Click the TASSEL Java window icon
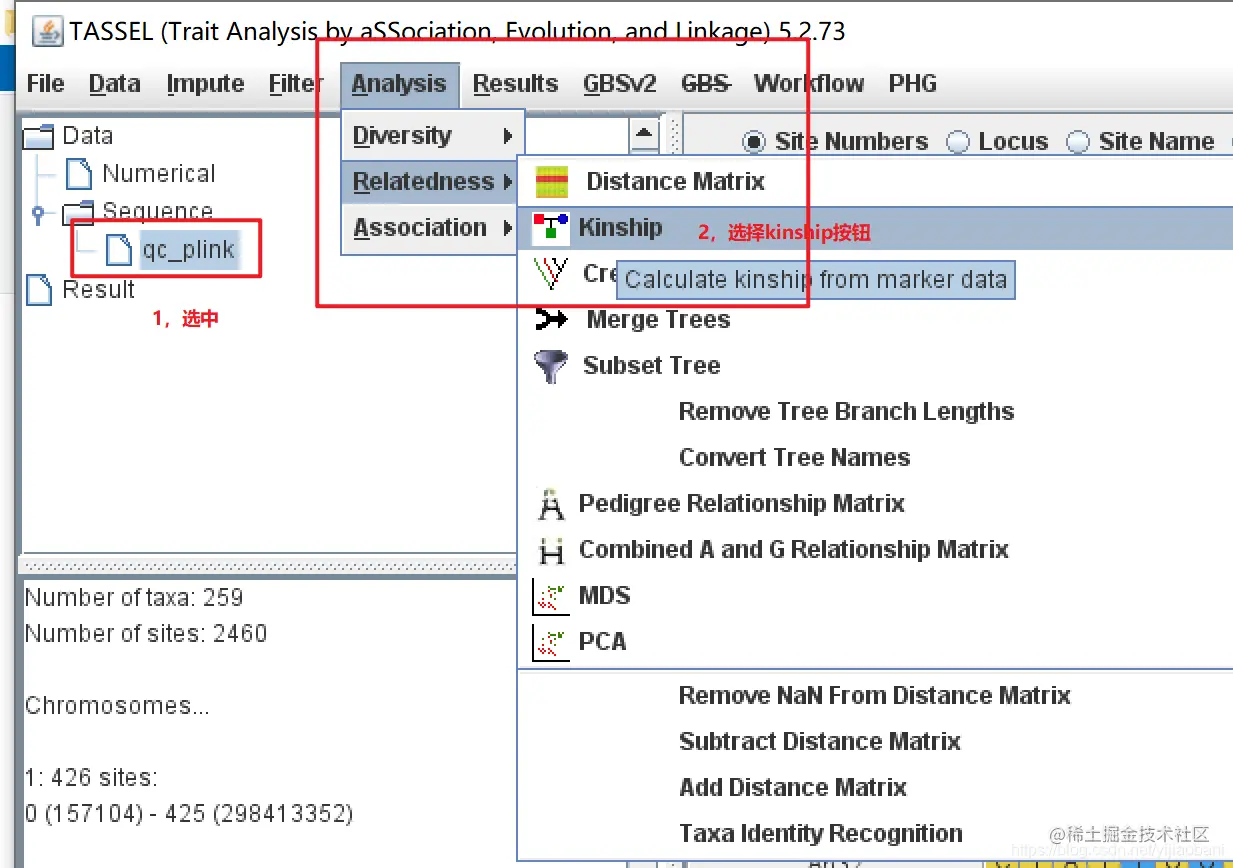Viewport: 1233px width, 868px height. pyautogui.click(x=48, y=32)
